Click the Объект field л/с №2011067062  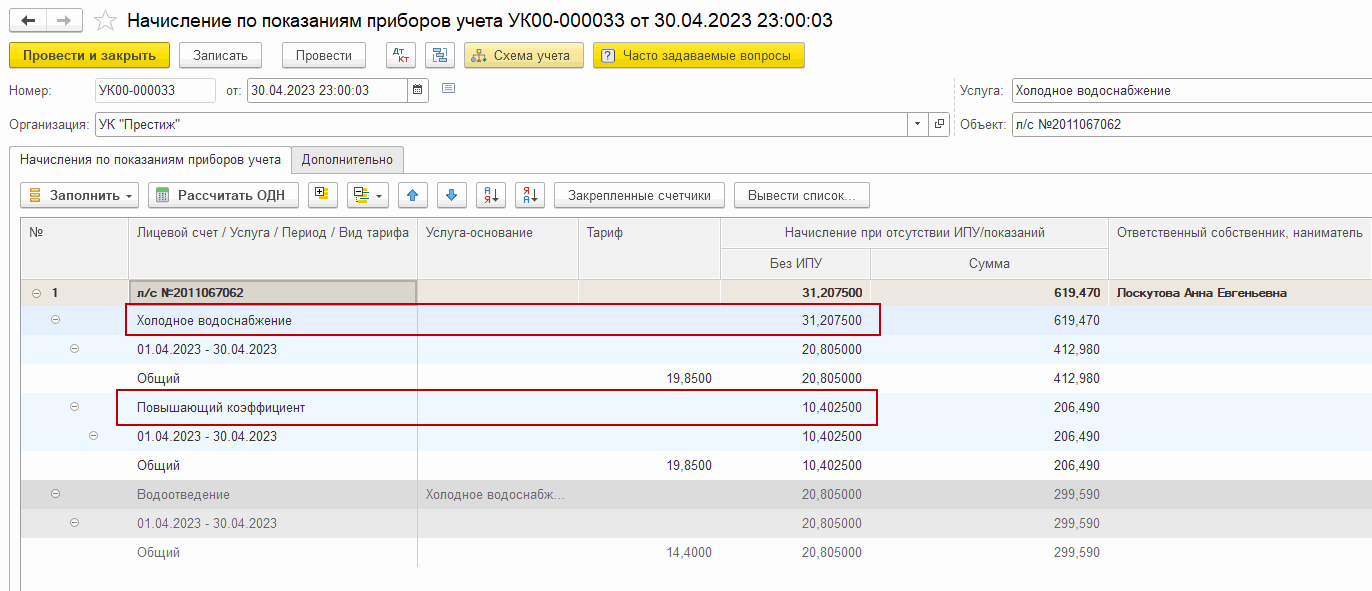[x=1191, y=125]
